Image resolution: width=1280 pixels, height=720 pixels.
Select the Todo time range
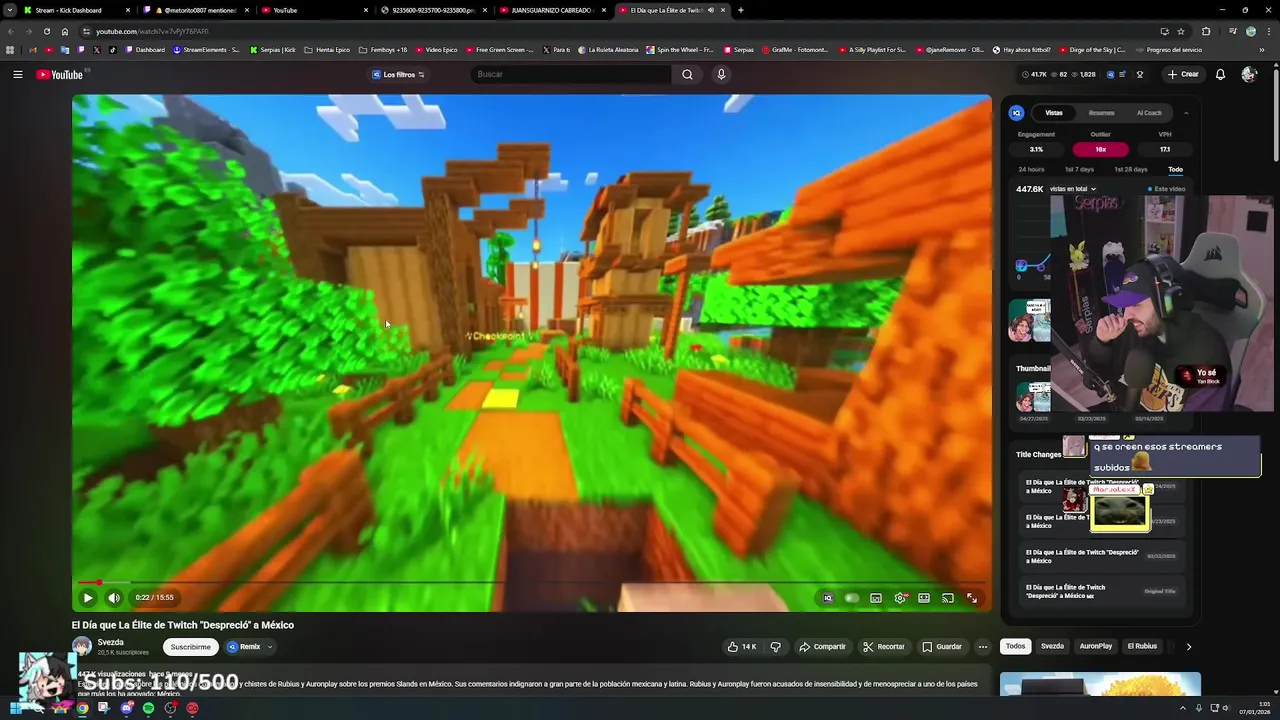(x=1175, y=169)
